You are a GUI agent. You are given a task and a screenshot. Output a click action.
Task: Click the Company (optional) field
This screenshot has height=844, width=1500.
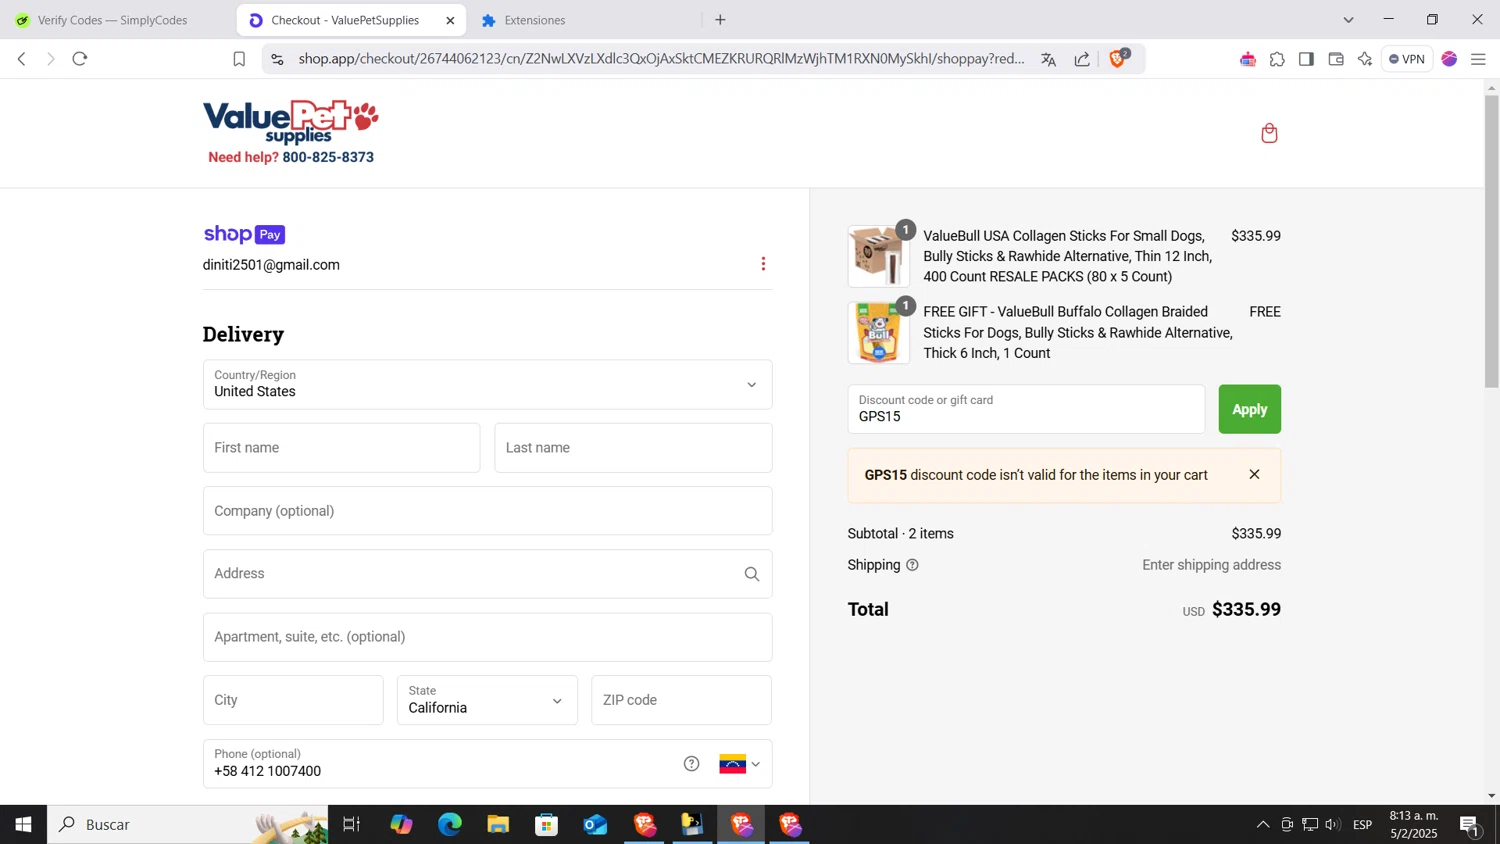click(x=487, y=511)
